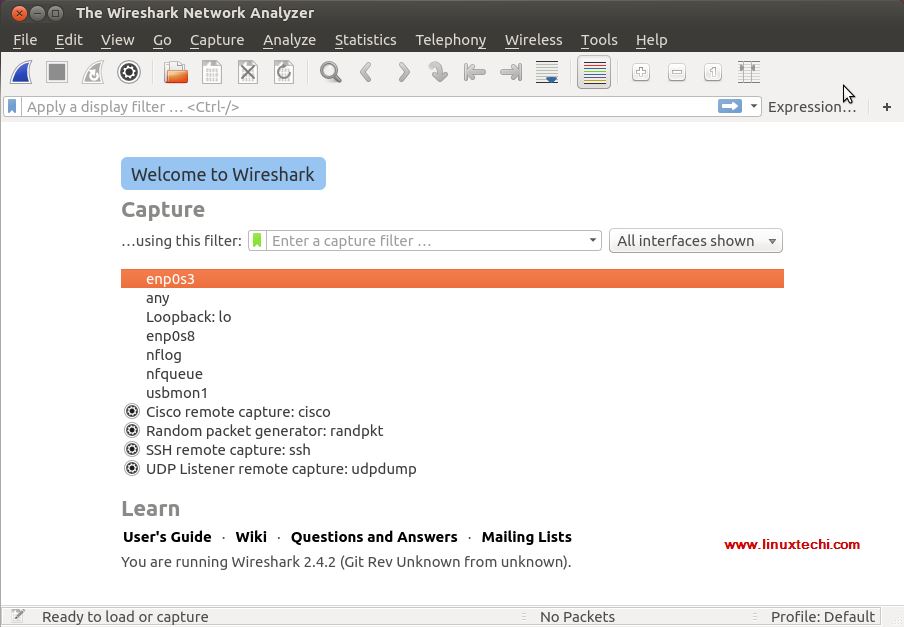Click the Expression button
904x627 pixels.
[812, 106]
